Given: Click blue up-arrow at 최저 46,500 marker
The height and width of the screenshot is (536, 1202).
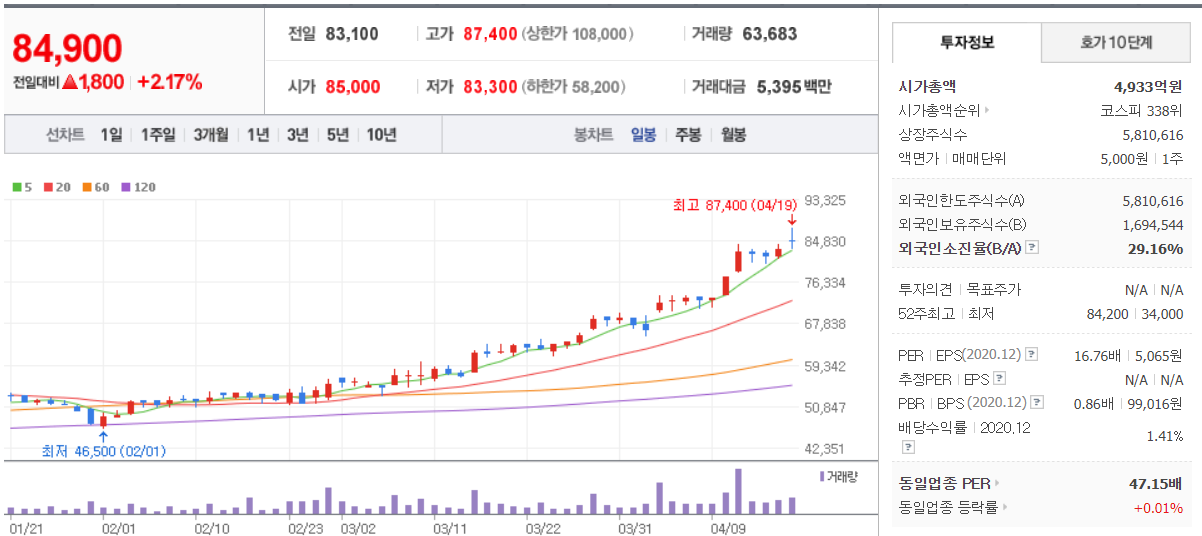Looking at the screenshot, I should pos(103,436).
